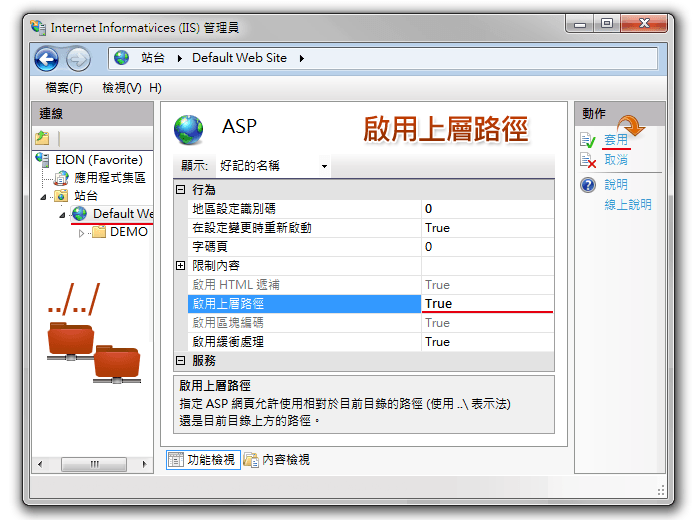Go back with the blue back arrow
Screen dimensions: 700x520
point(47,59)
